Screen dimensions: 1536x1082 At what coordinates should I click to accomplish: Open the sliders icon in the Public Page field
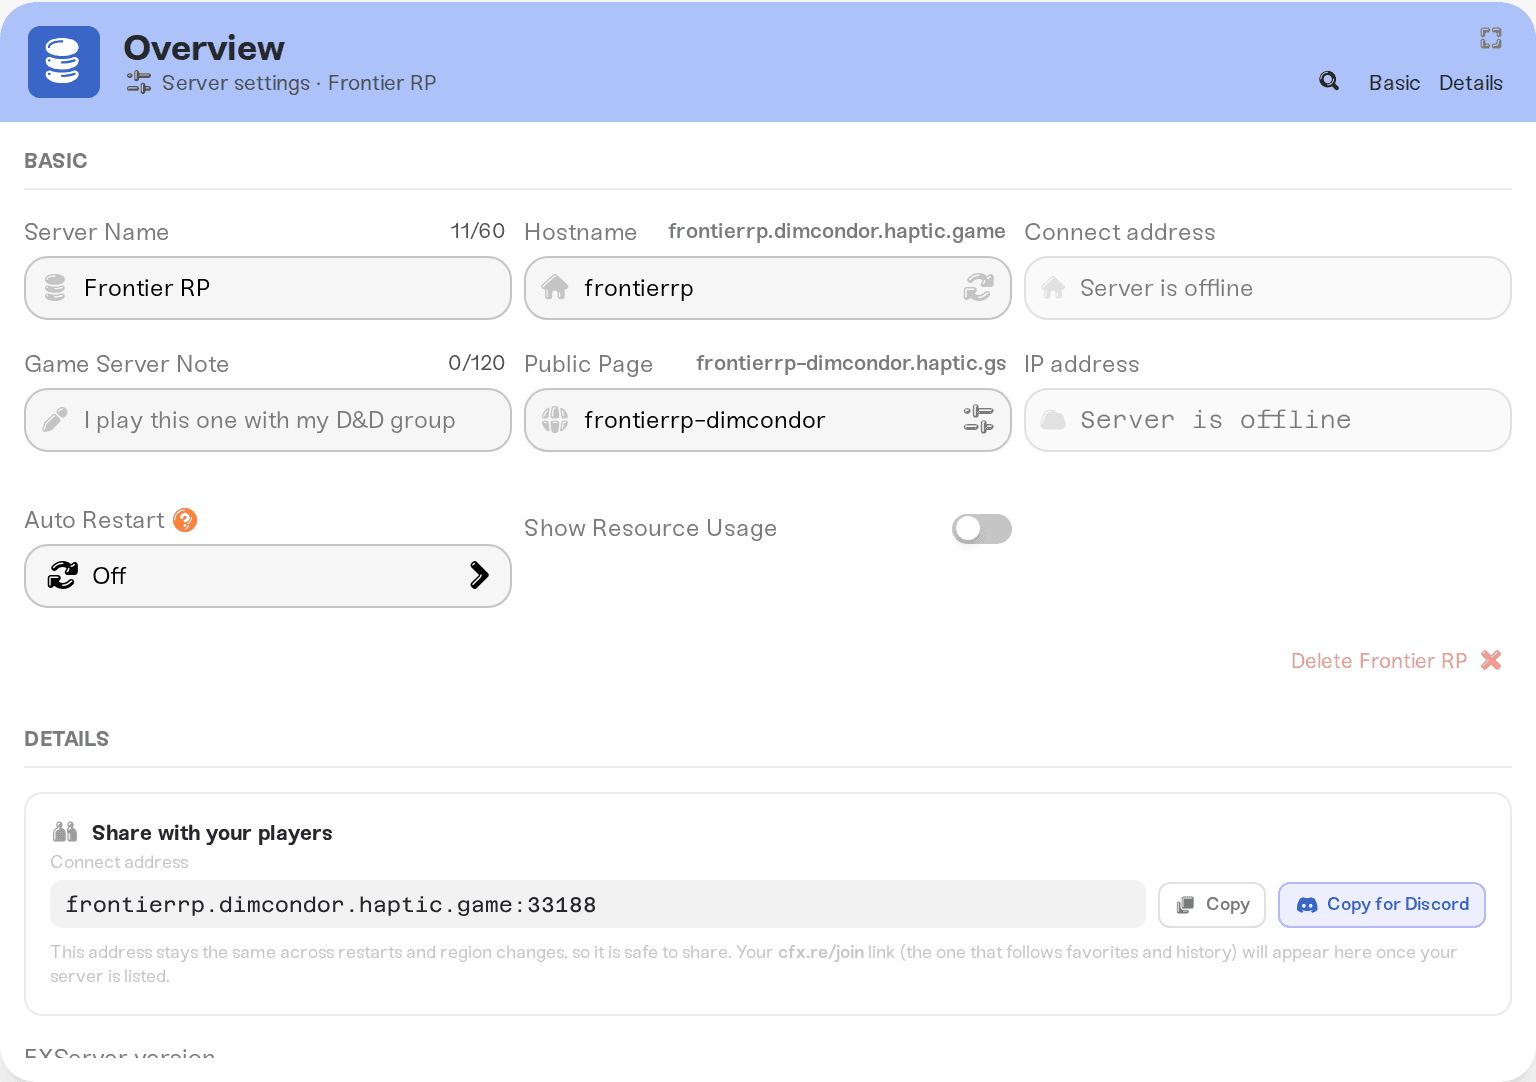[x=978, y=419]
